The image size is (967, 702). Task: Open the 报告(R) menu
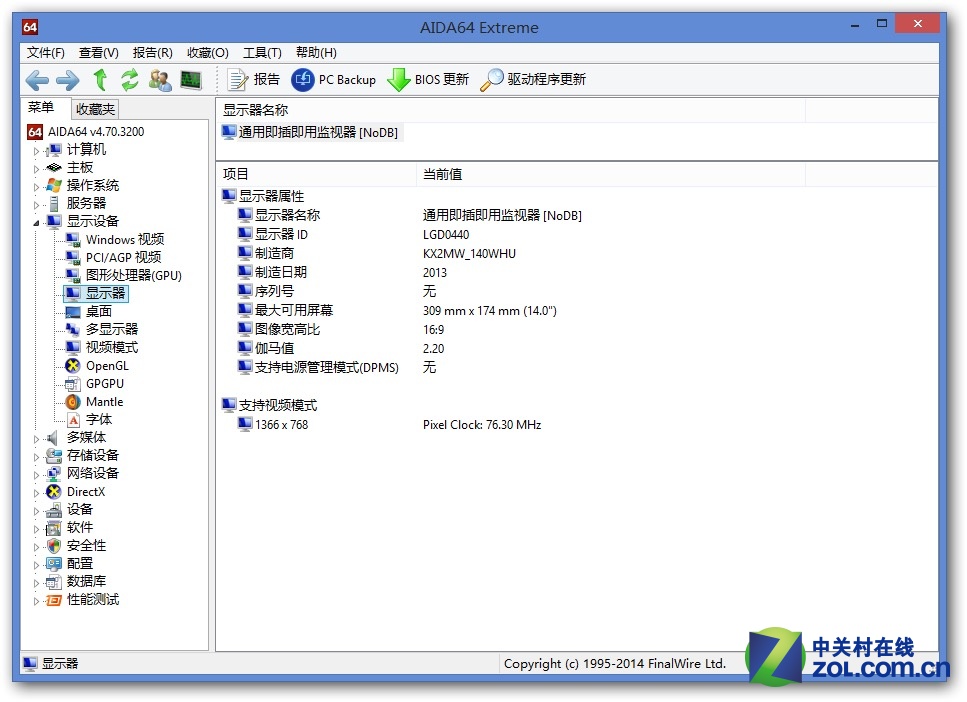point(152,52)
